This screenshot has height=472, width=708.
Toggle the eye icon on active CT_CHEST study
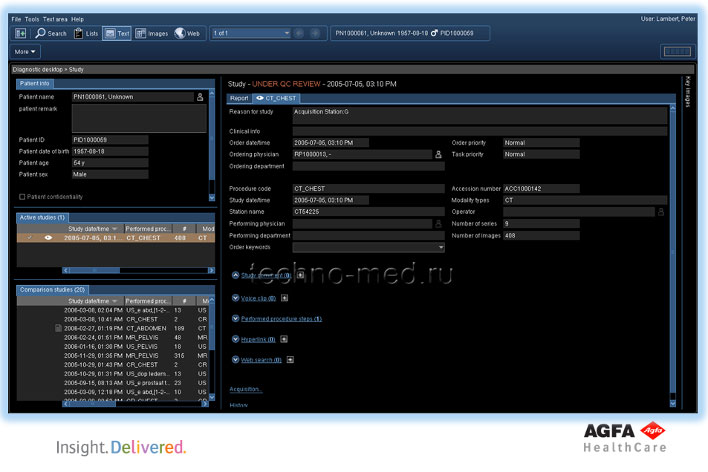click(47, 238)
